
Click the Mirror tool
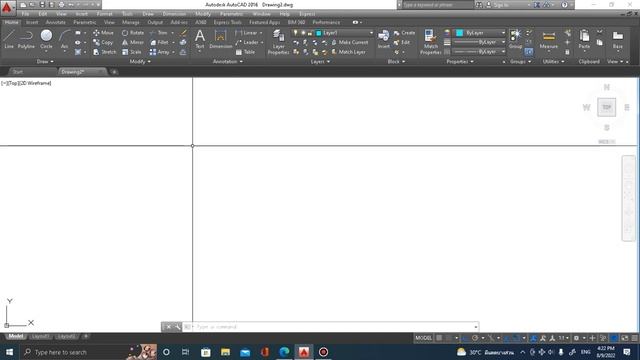(x=133, y=42)
